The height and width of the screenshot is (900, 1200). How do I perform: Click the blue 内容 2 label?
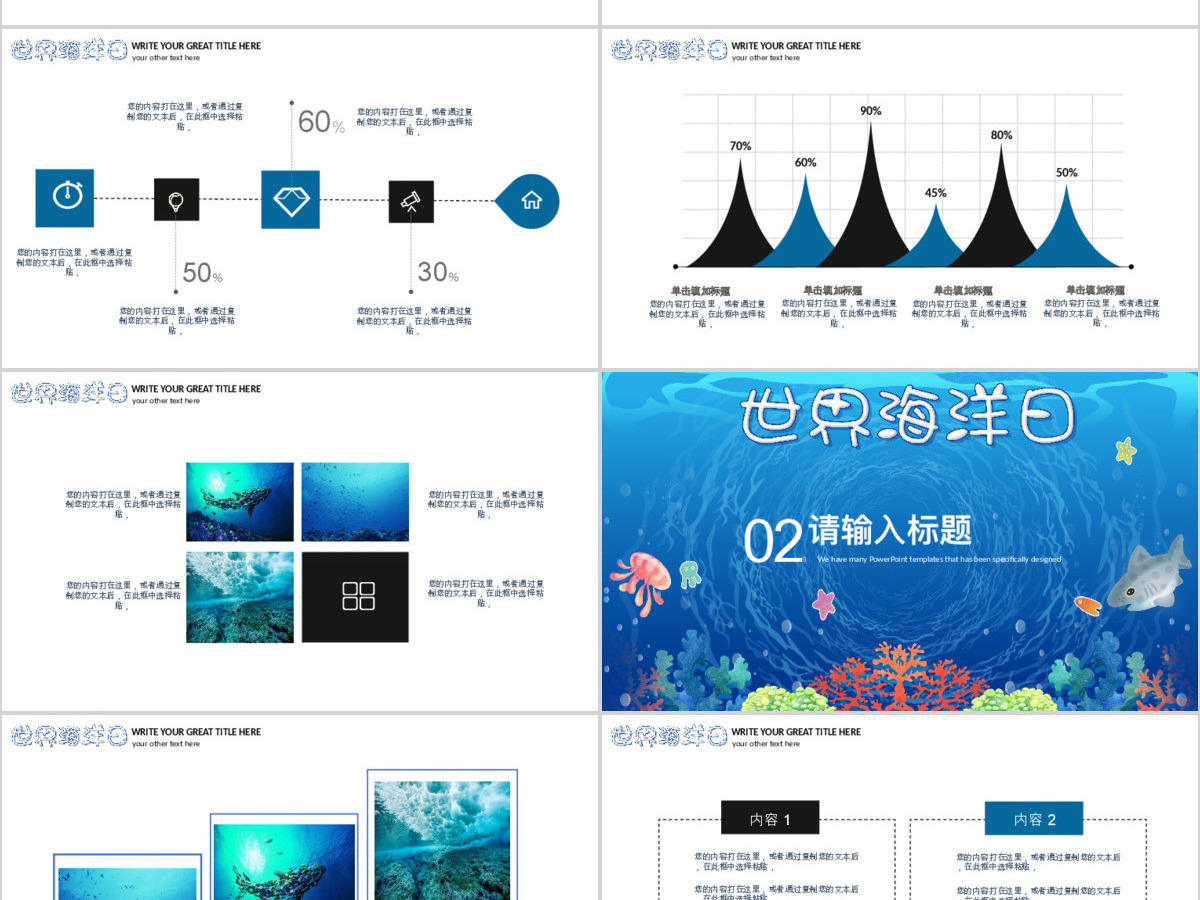(x=1034, y=818)
